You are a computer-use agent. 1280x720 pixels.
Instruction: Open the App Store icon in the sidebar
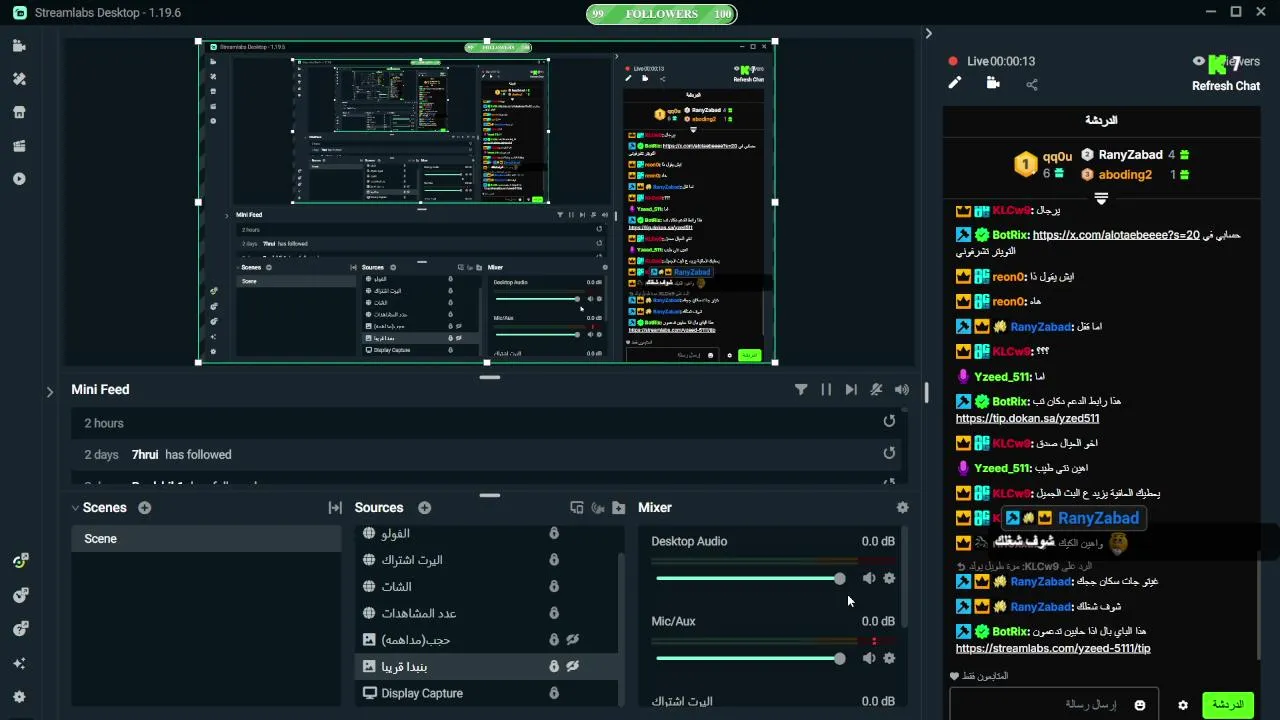click(19, 112)
